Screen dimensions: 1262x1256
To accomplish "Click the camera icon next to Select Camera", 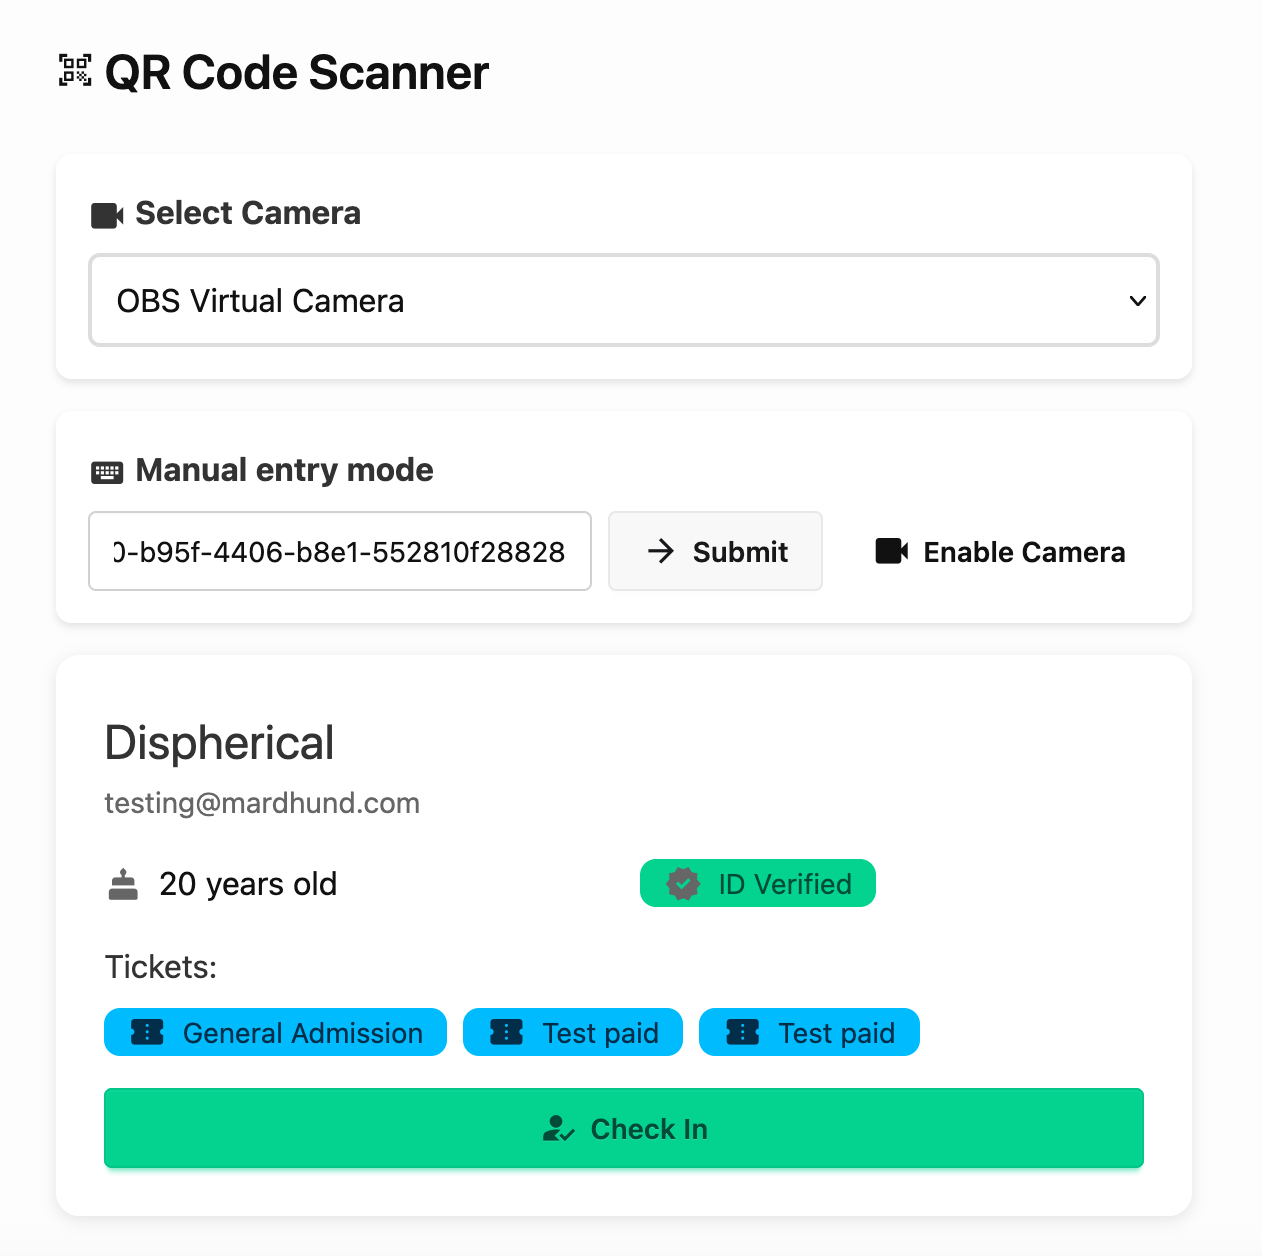I will point(107,215).
